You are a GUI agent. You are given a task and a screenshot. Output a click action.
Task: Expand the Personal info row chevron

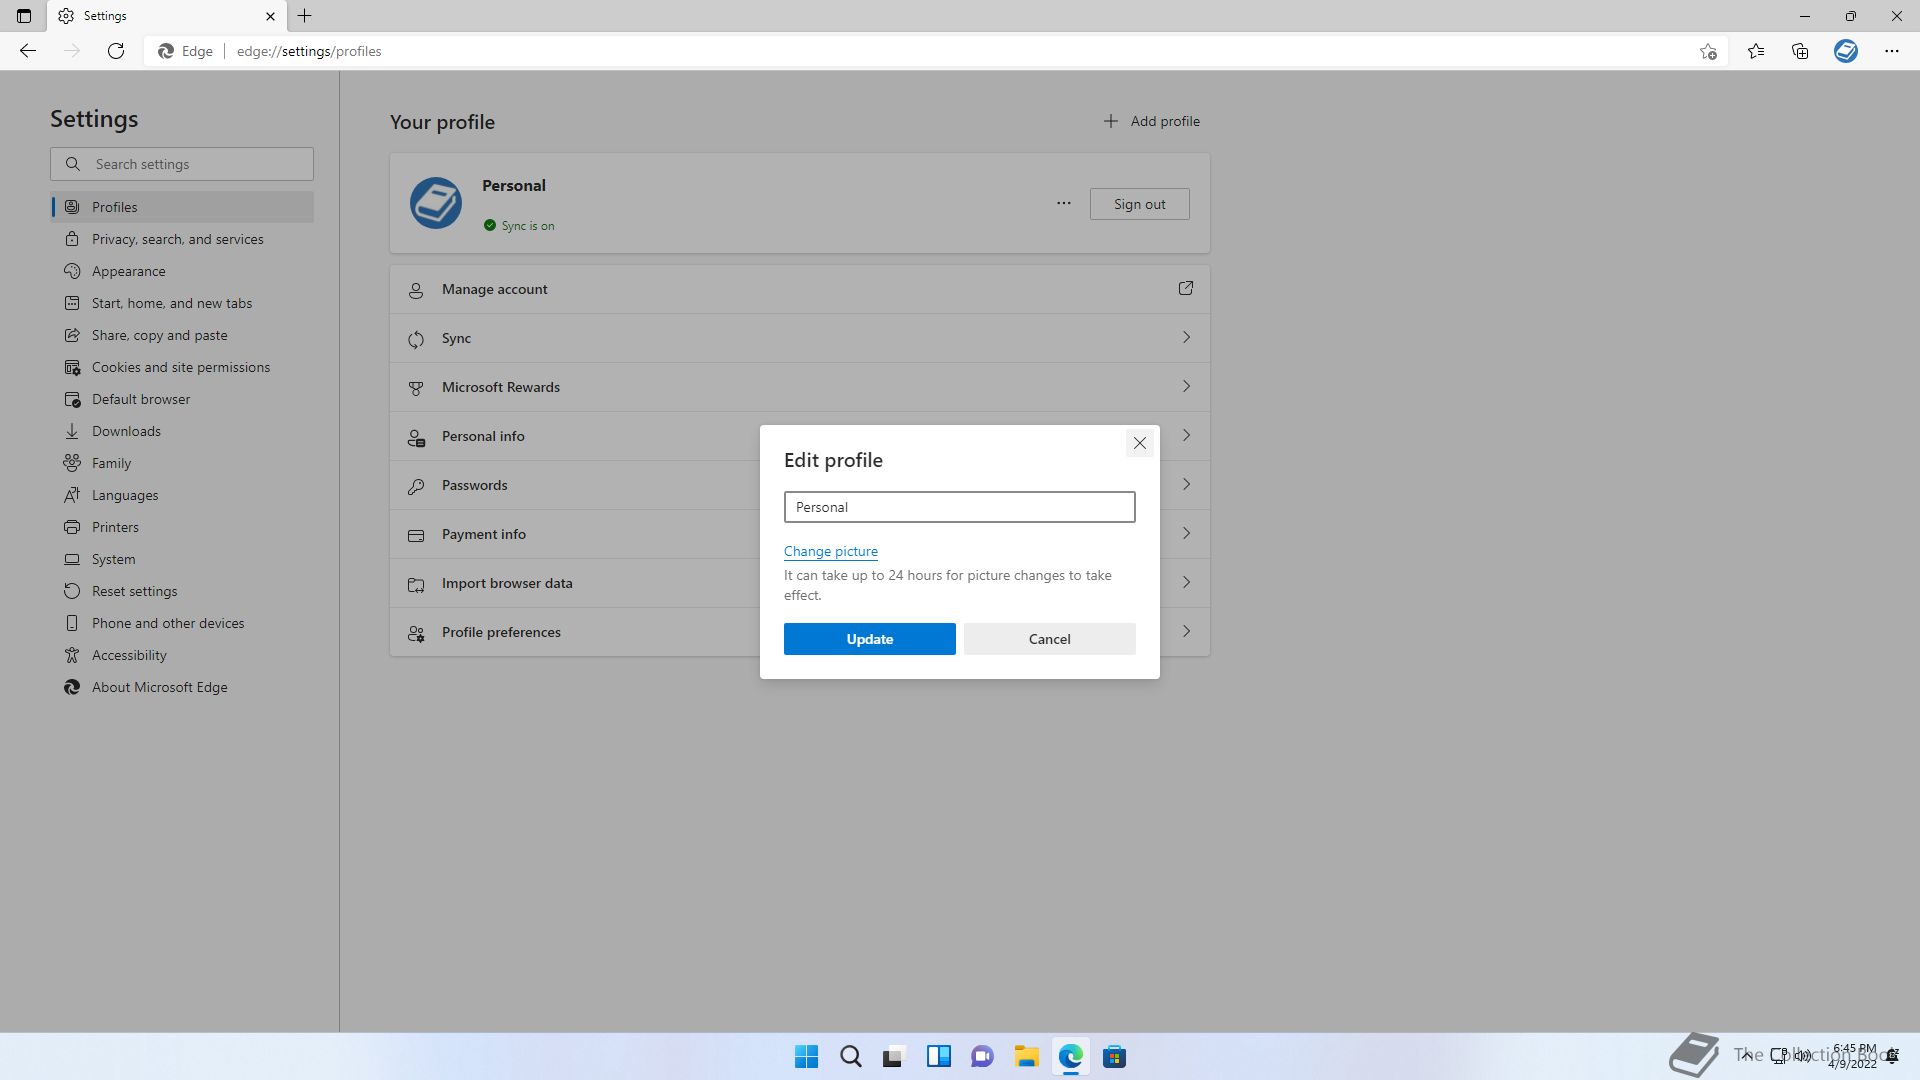point(1186,435)
